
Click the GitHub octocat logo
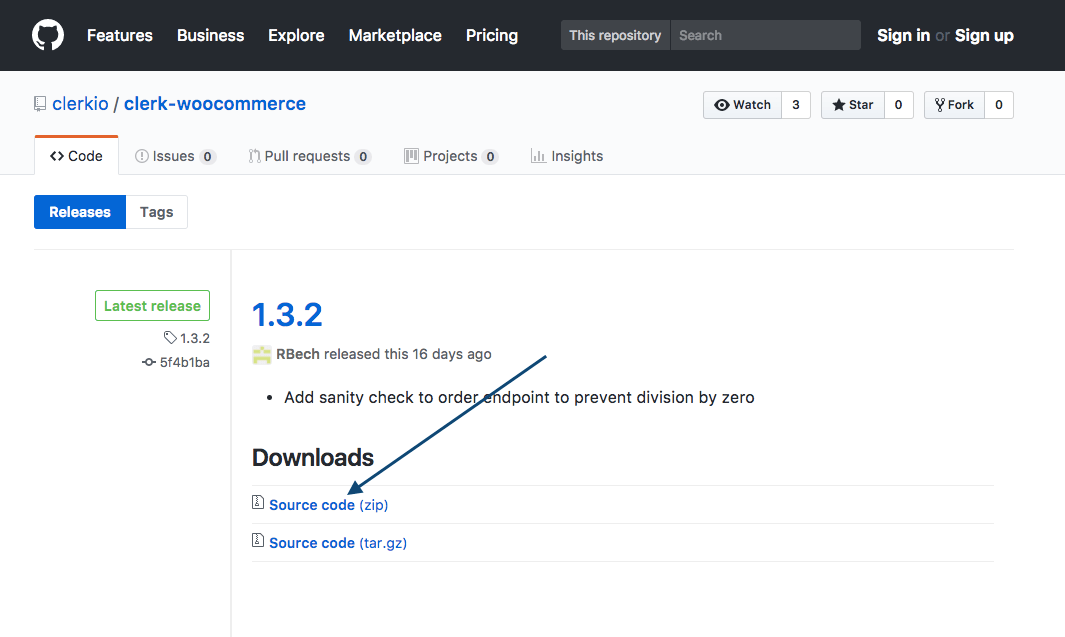click(47, 35)
